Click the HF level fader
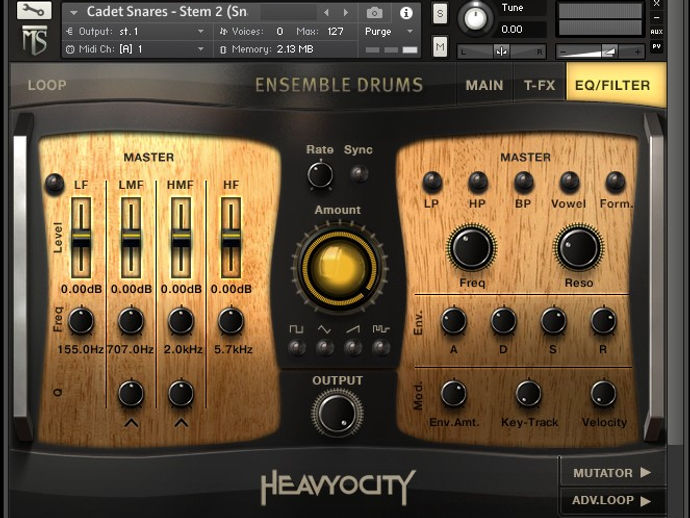The height and width of the screenshot is (518, 690). click(x=231, y=238)
